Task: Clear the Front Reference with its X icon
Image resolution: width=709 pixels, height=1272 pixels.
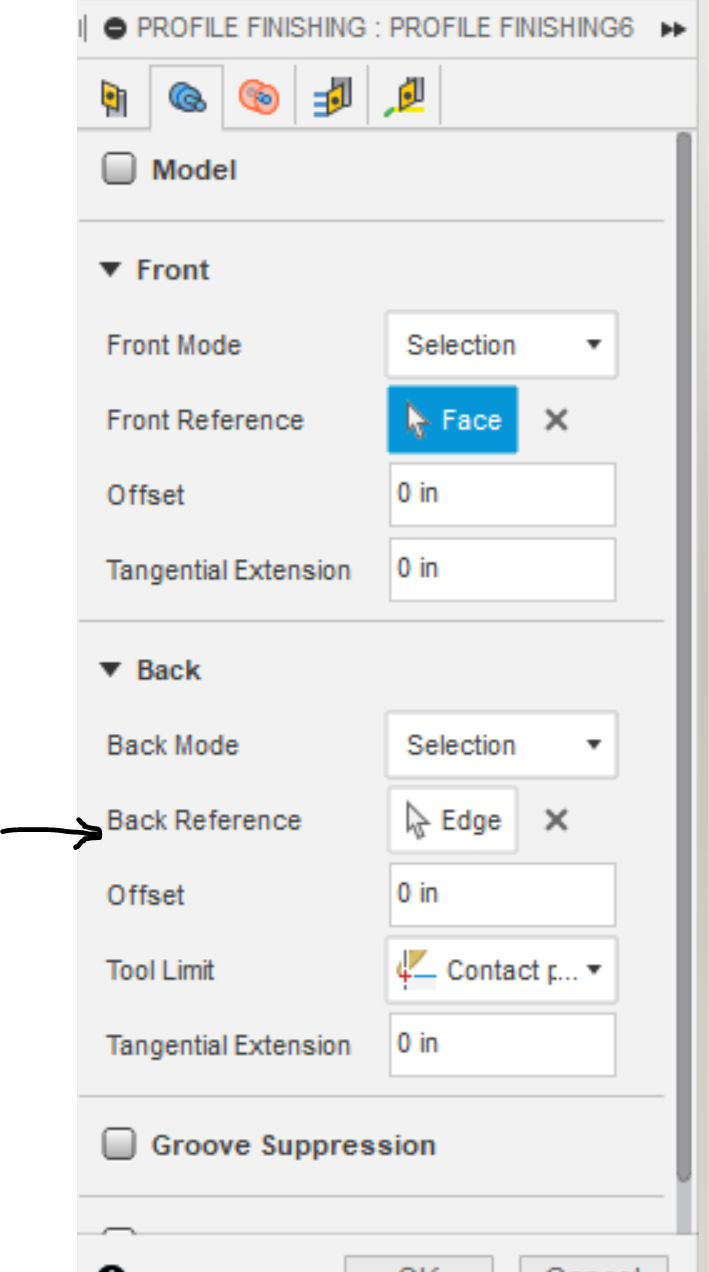Action: pyautogui.click(x=556, y=420)
